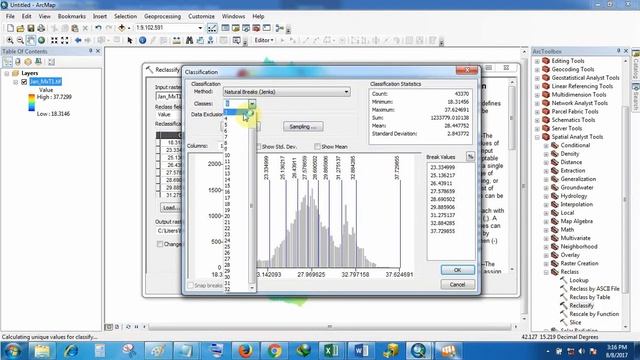
Task: Open the Sampling settings button
Action: point(303,127)
